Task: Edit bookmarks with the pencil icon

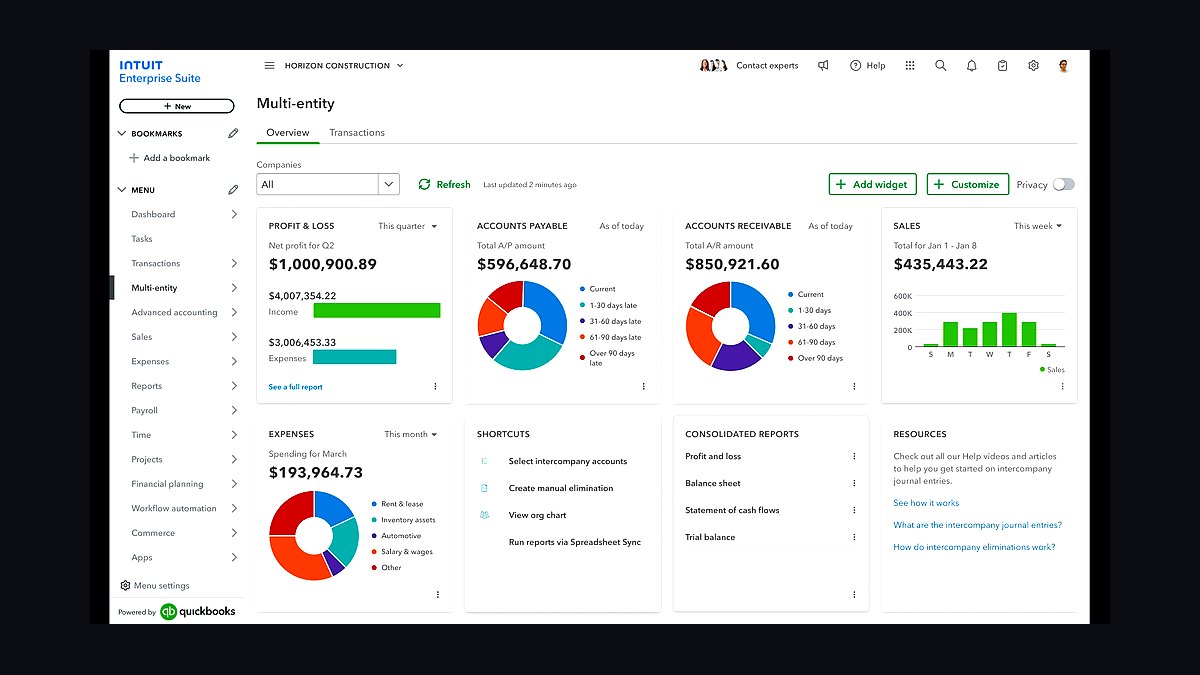Action: click(233, 133)
